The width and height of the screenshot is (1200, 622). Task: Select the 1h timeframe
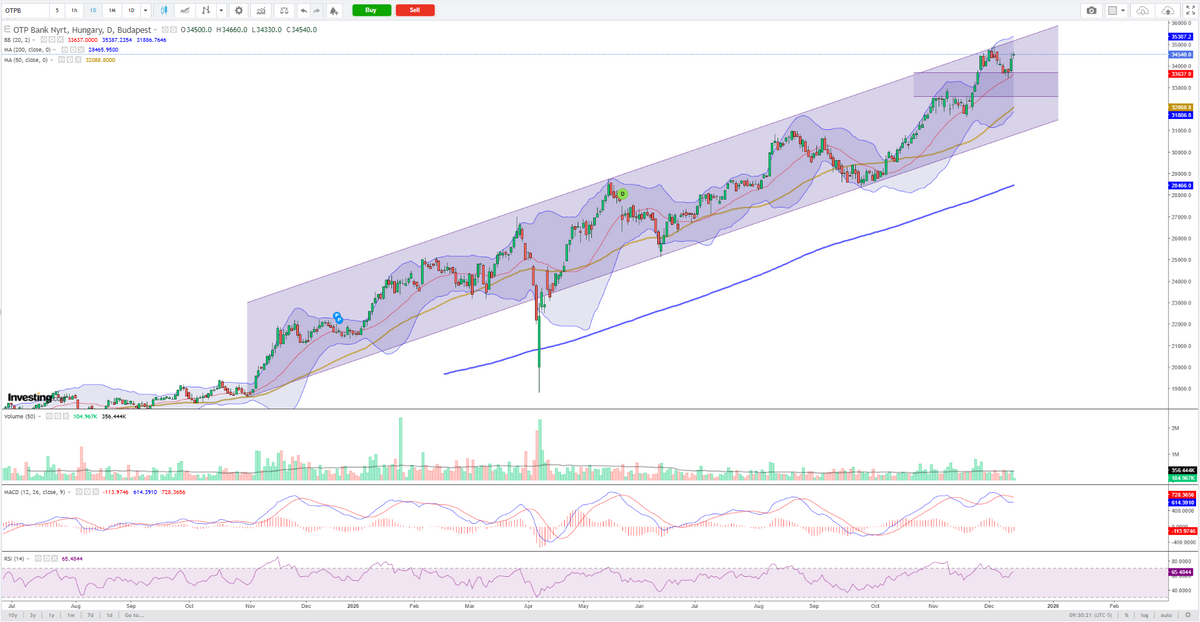[x=73, y=10]
